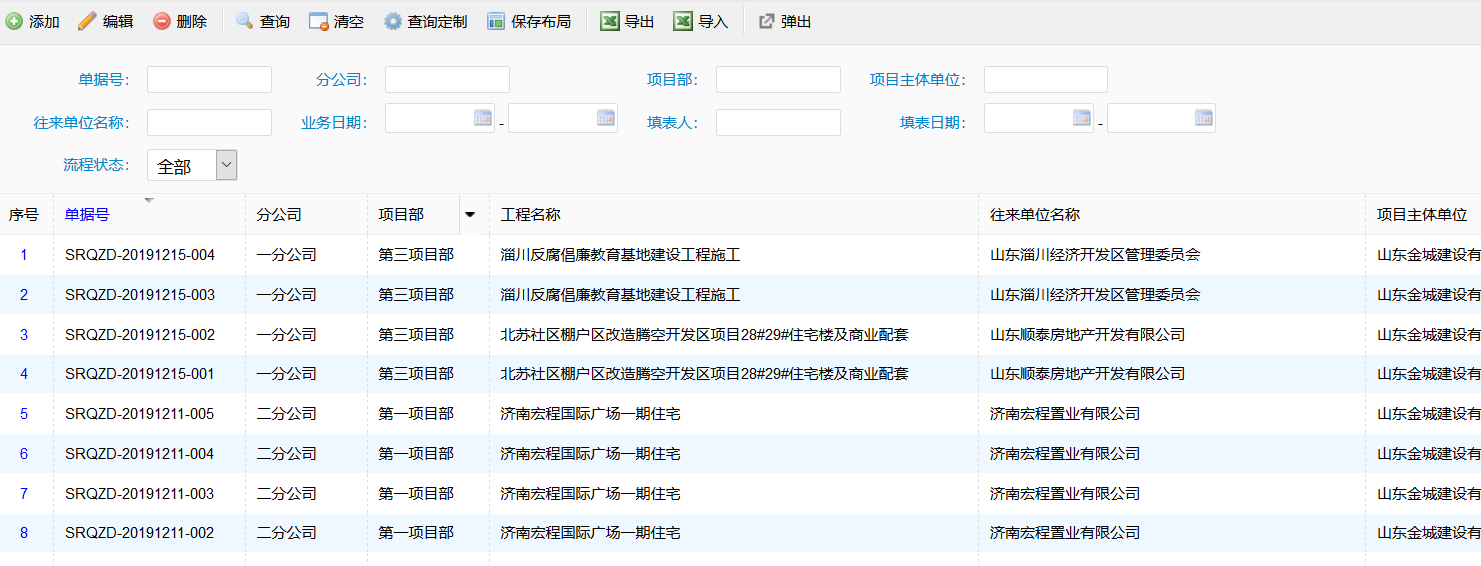This screenshot has width=1481, height=566.
Task: Select row SRQZD-20191215-004
Action: (740, 255)
